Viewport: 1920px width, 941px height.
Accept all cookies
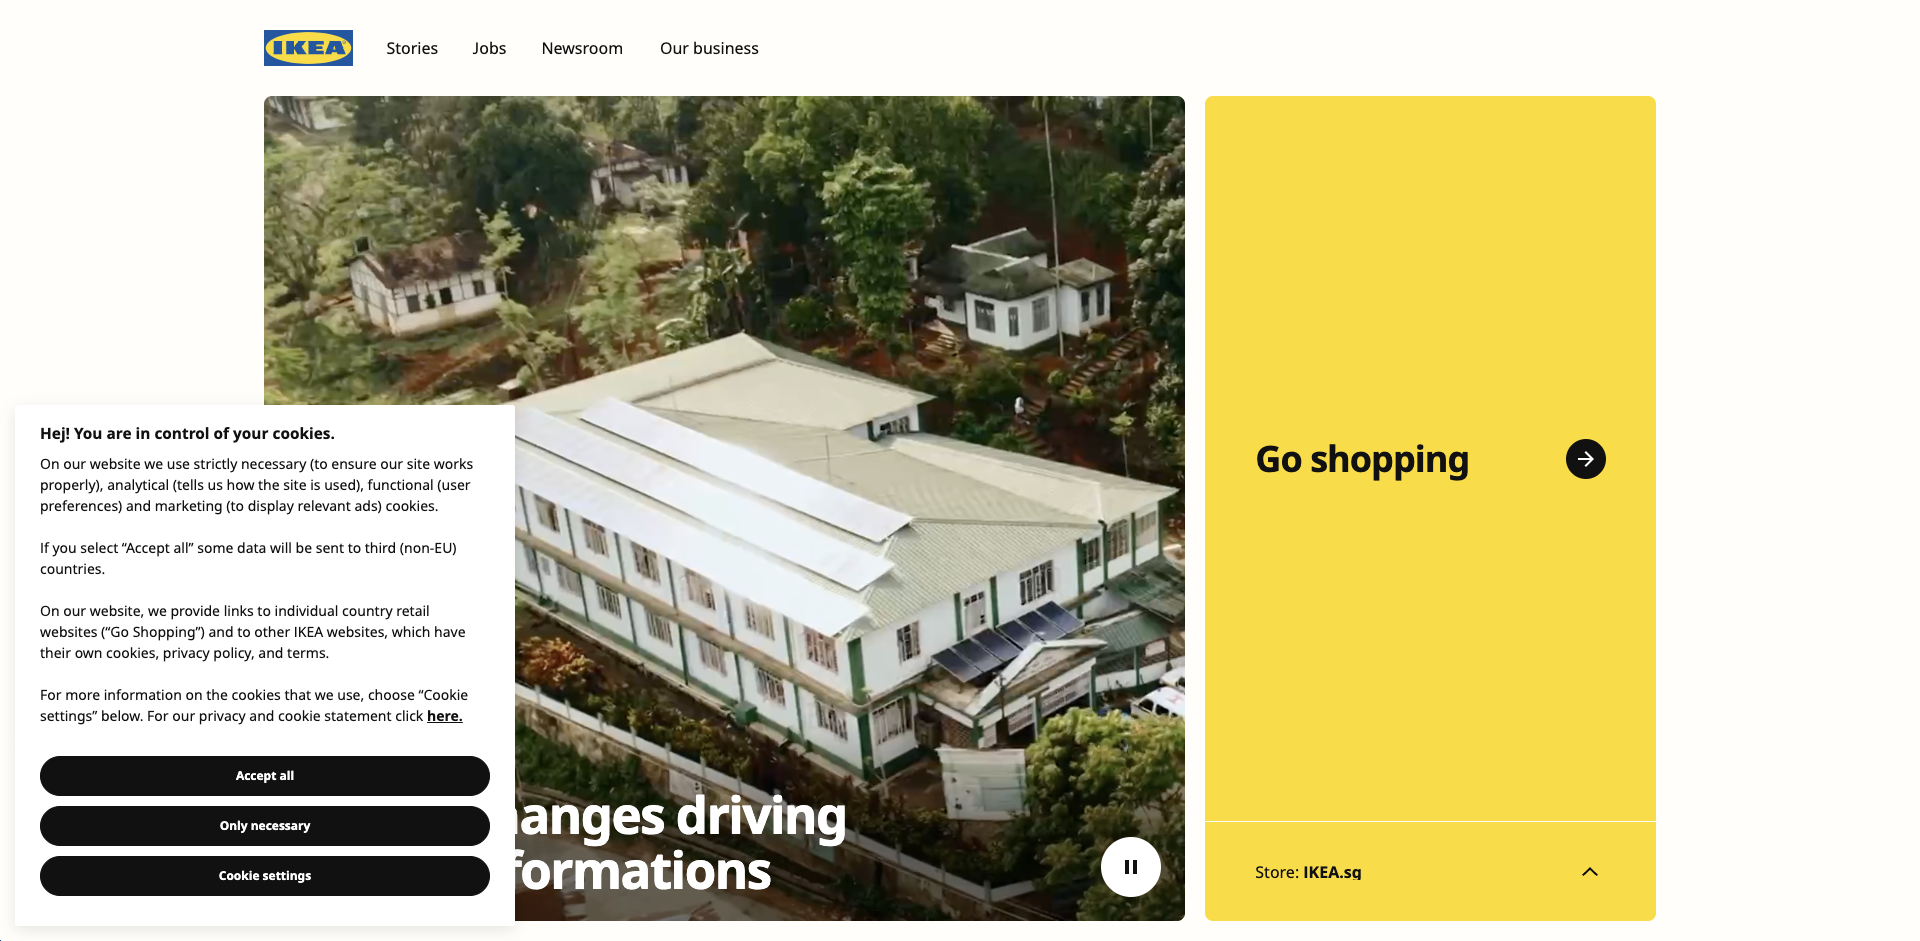(x=265, y=776)
